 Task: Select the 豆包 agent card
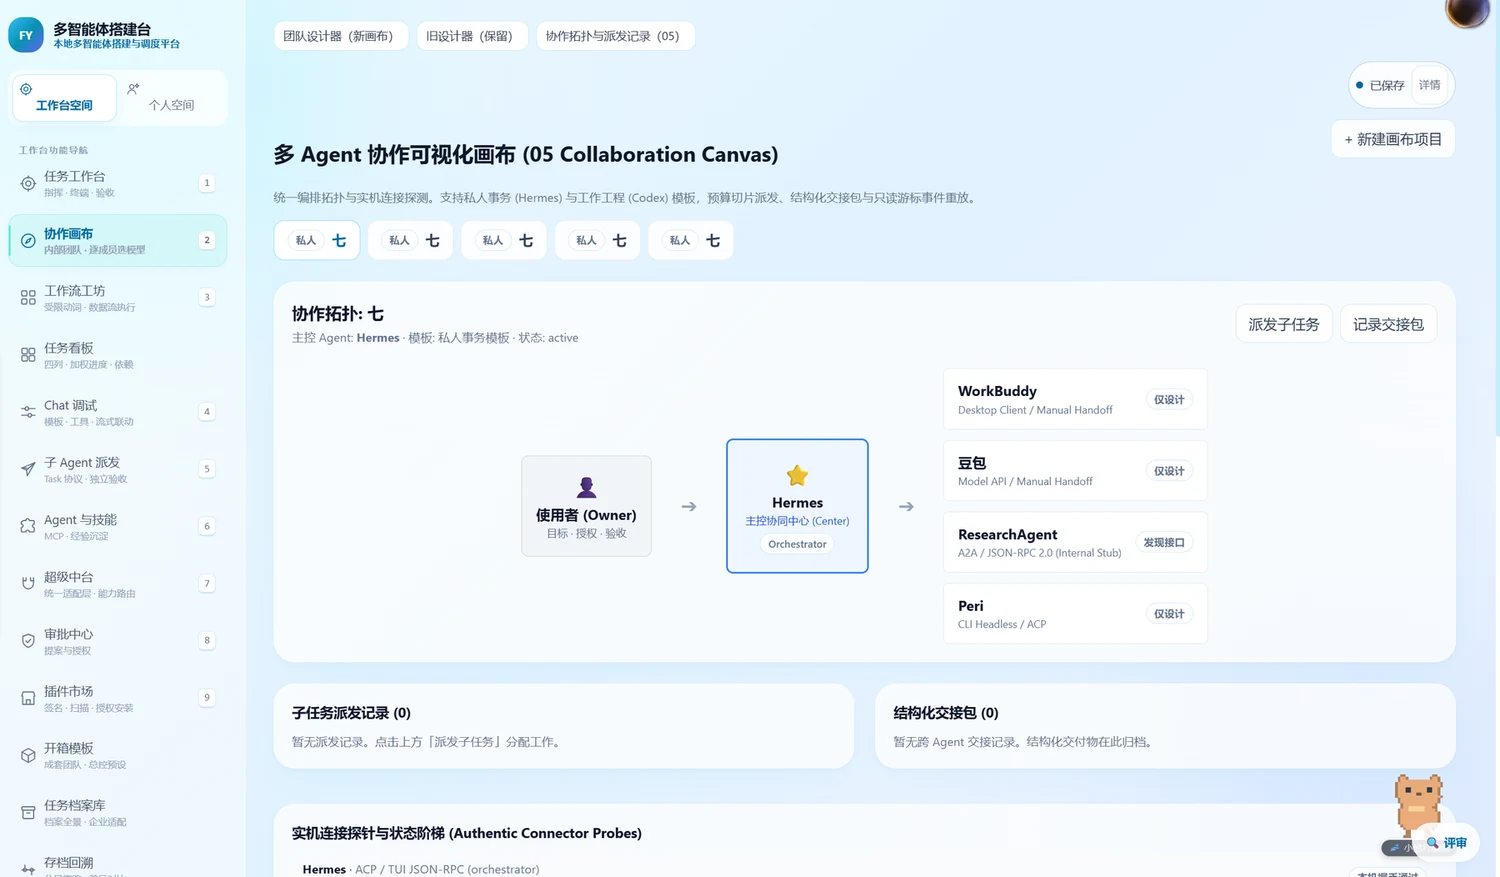click(1075, 471)
